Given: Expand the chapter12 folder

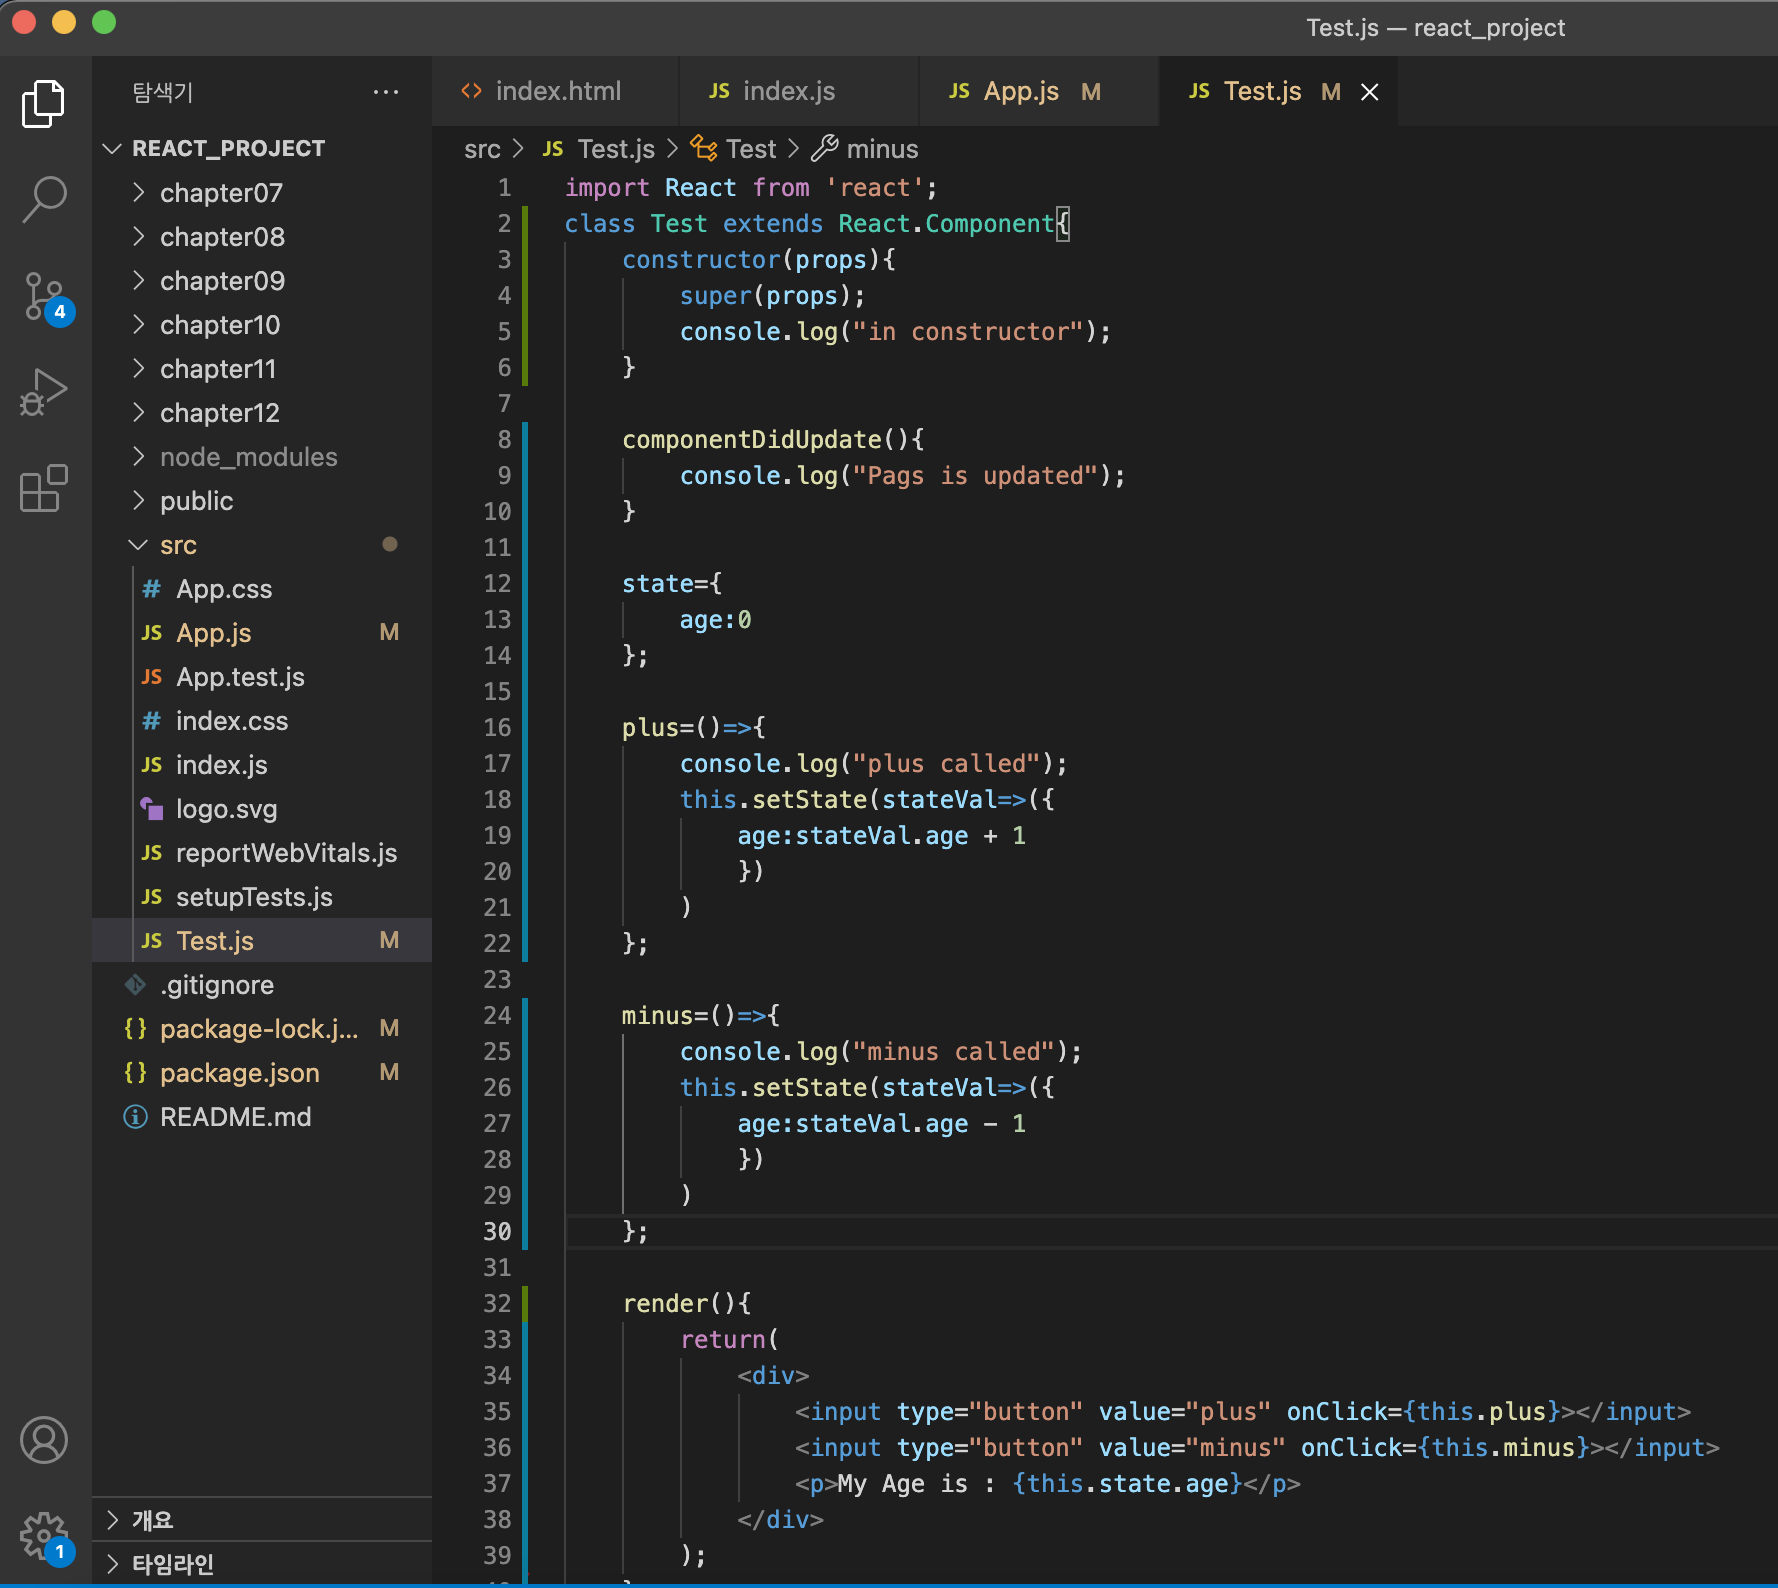Looking at the screenshot, I should tap(139, 412).
